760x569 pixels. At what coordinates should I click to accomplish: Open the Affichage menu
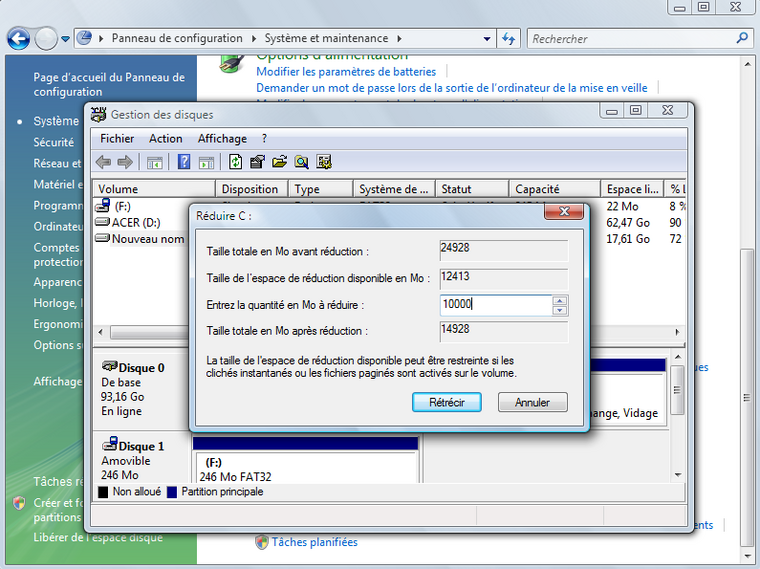[x=222, y=139]
